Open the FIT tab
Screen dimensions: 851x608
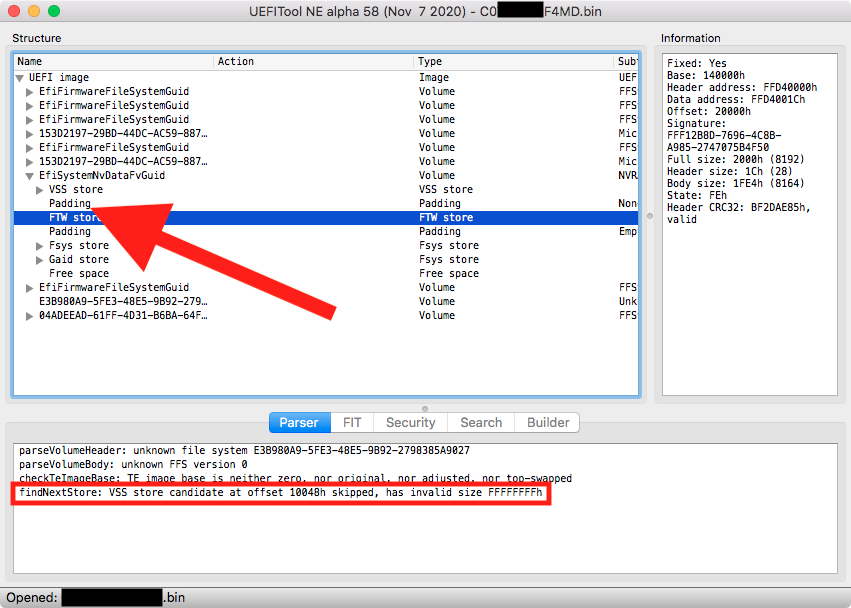(352, 422)
